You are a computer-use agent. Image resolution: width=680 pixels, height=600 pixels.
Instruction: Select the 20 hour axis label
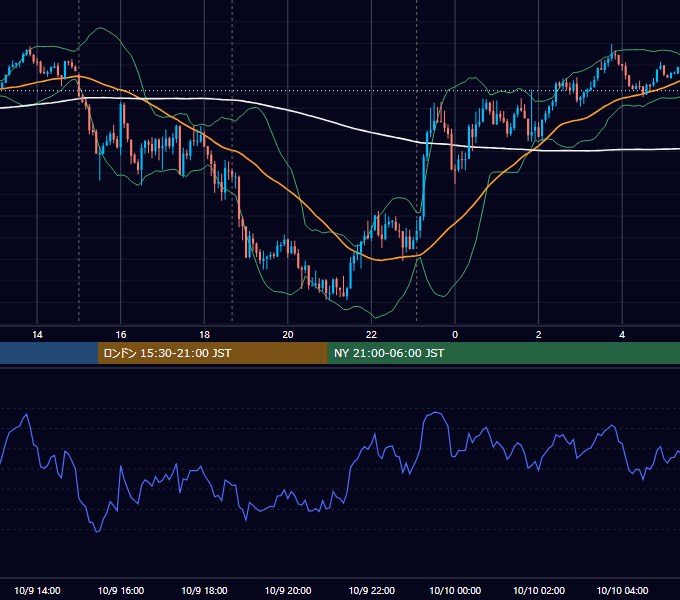tap(288, 335)
